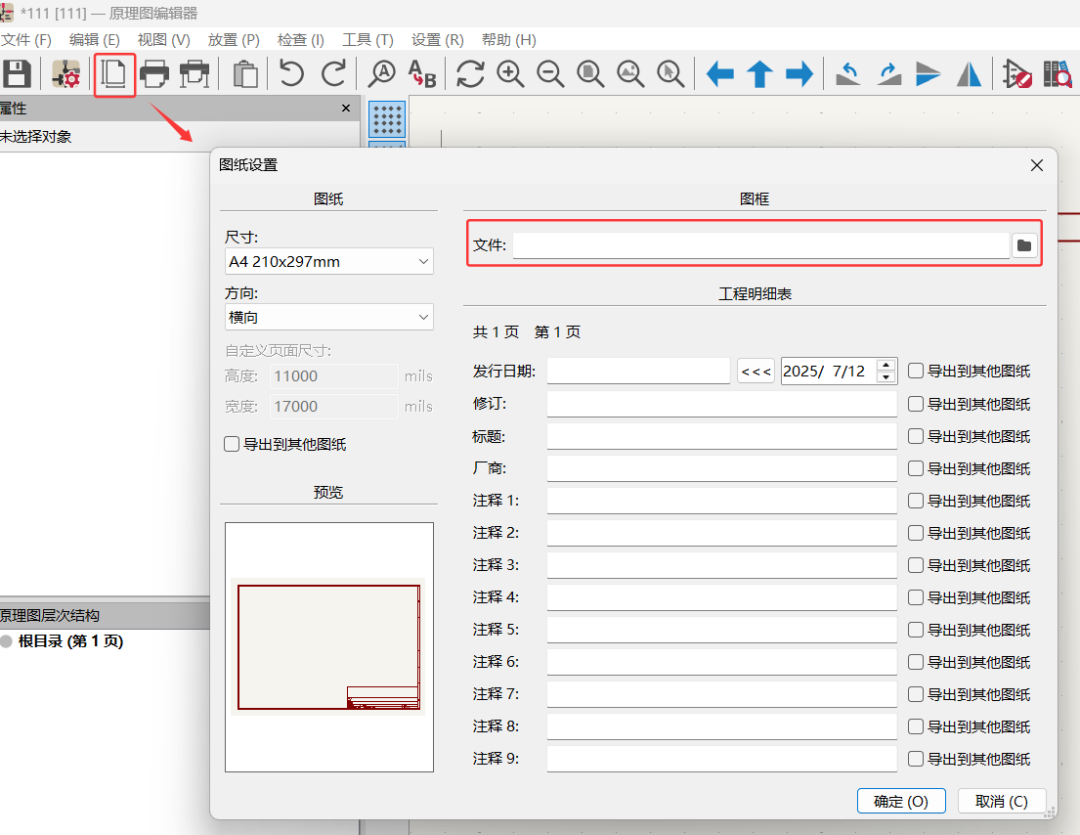Click the 注释 3 input field
This screenshot has width=1080, height=835.
[x=722, y=565]
